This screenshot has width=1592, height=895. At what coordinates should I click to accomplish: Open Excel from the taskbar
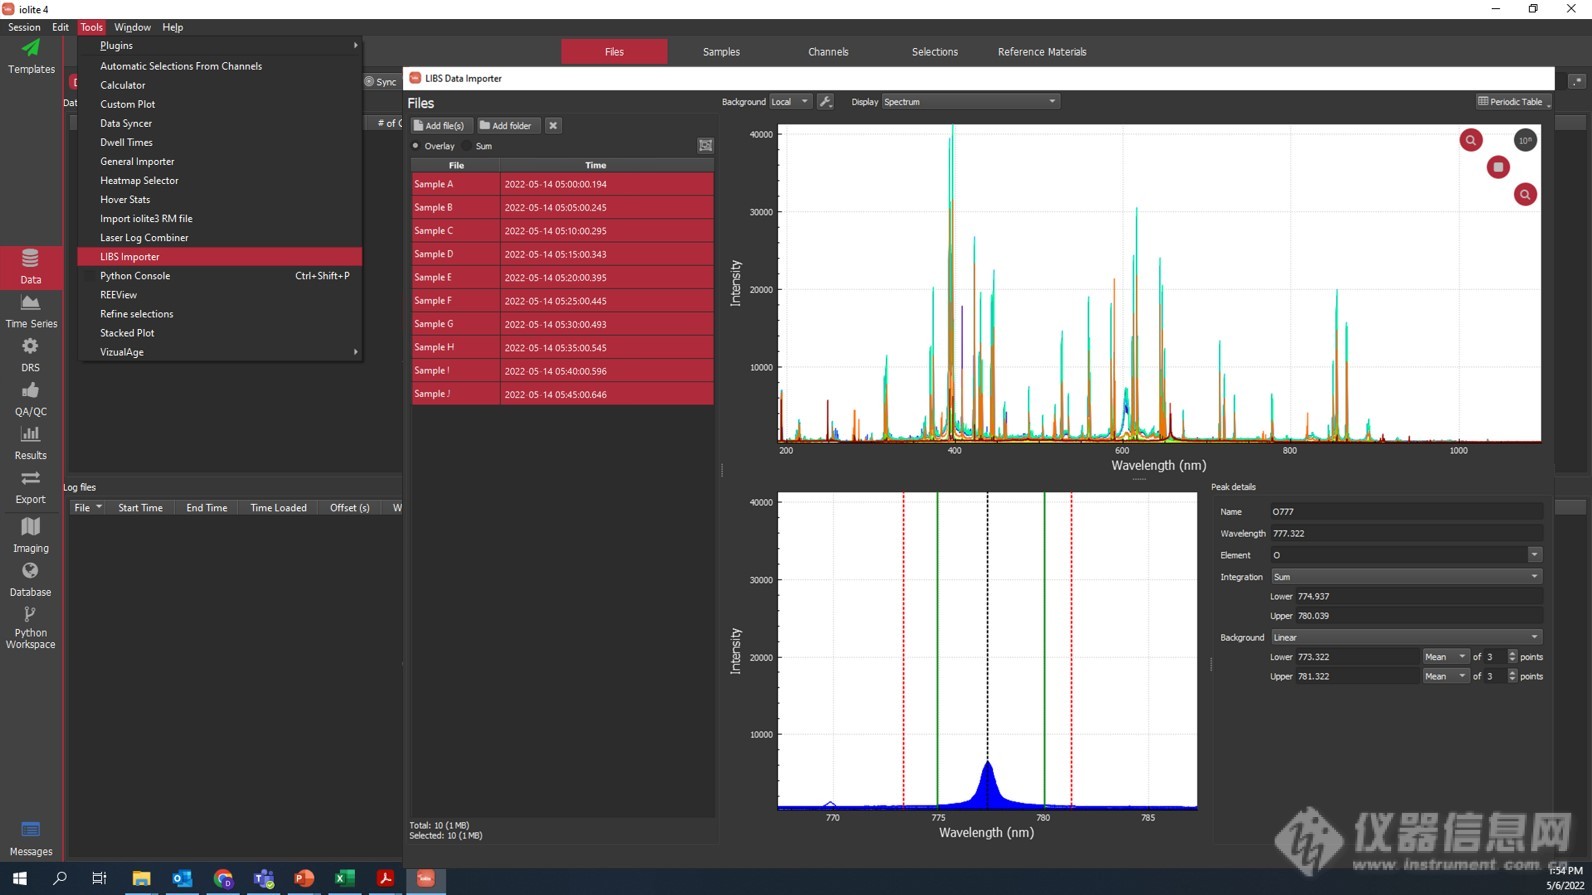tap(344, 878)
